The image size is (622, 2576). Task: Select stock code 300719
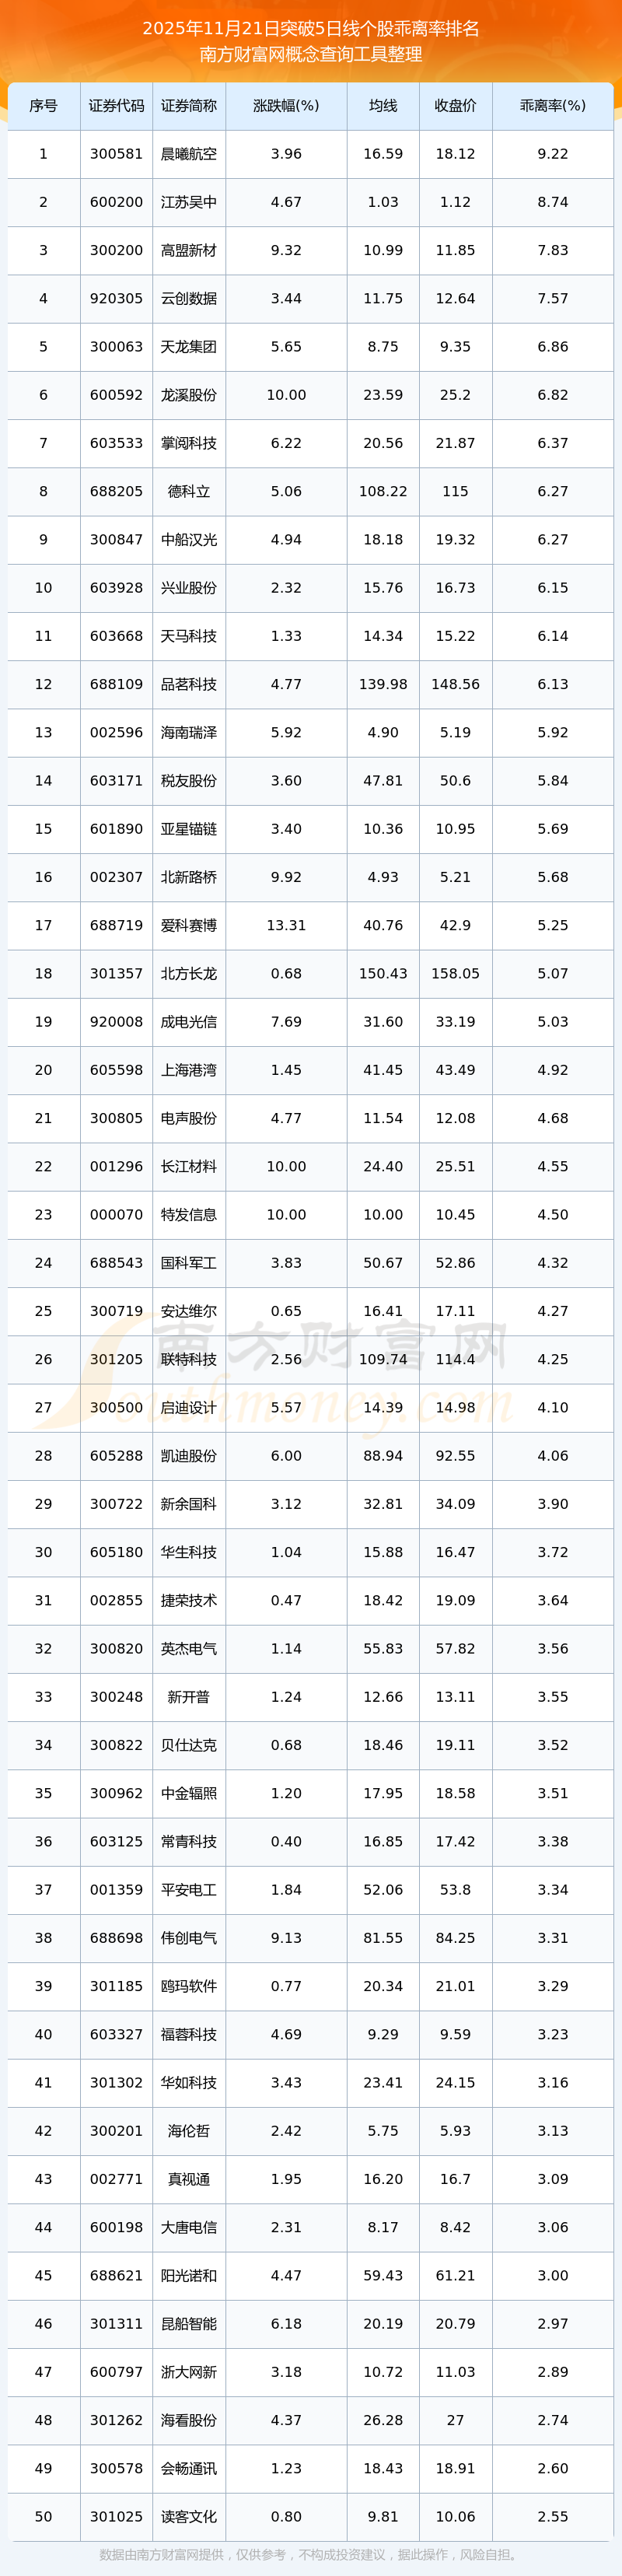[116, 1311]
